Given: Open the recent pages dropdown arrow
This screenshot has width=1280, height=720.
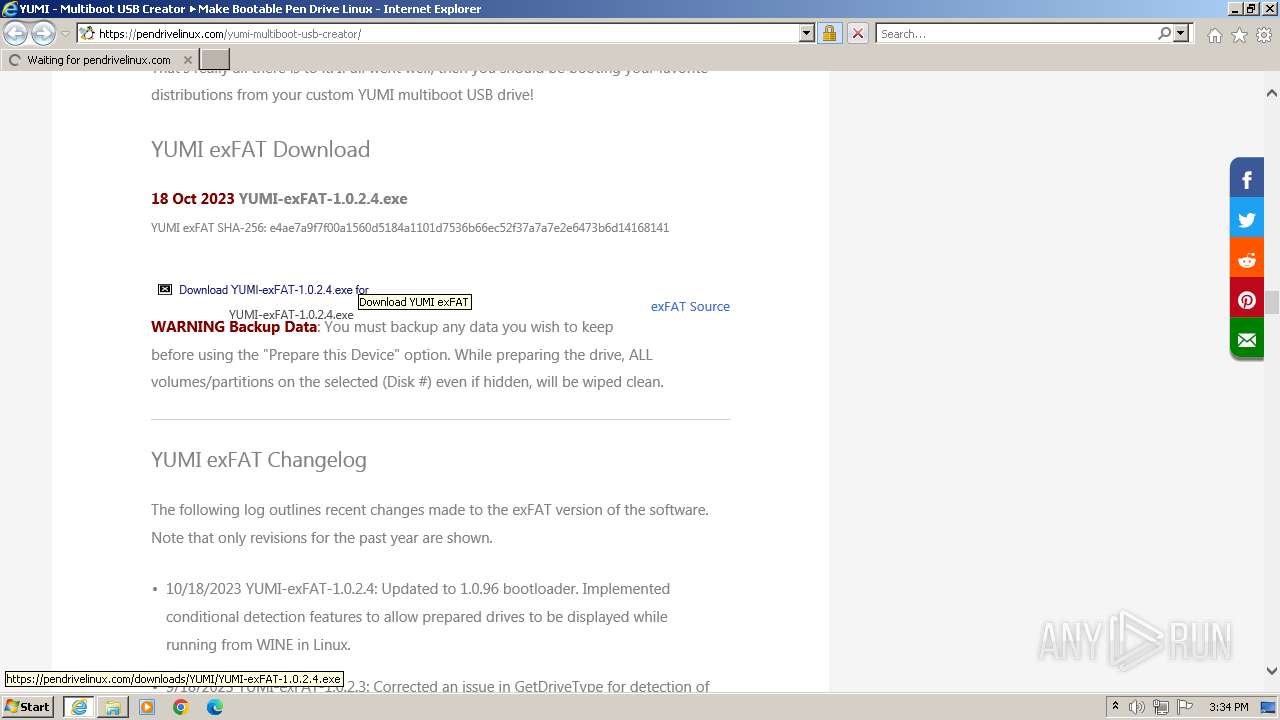Looking at the screenshot, I should coord(65,34).
